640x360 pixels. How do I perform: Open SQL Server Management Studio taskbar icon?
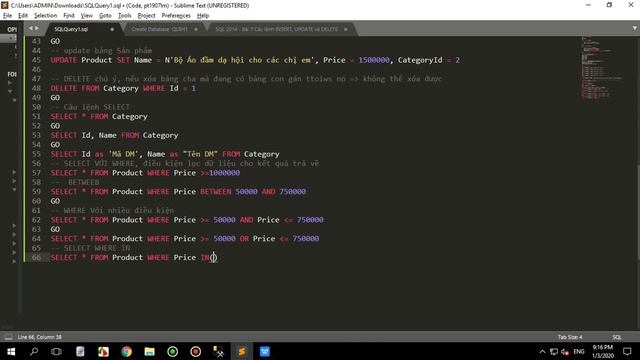(x=218, y=351)
